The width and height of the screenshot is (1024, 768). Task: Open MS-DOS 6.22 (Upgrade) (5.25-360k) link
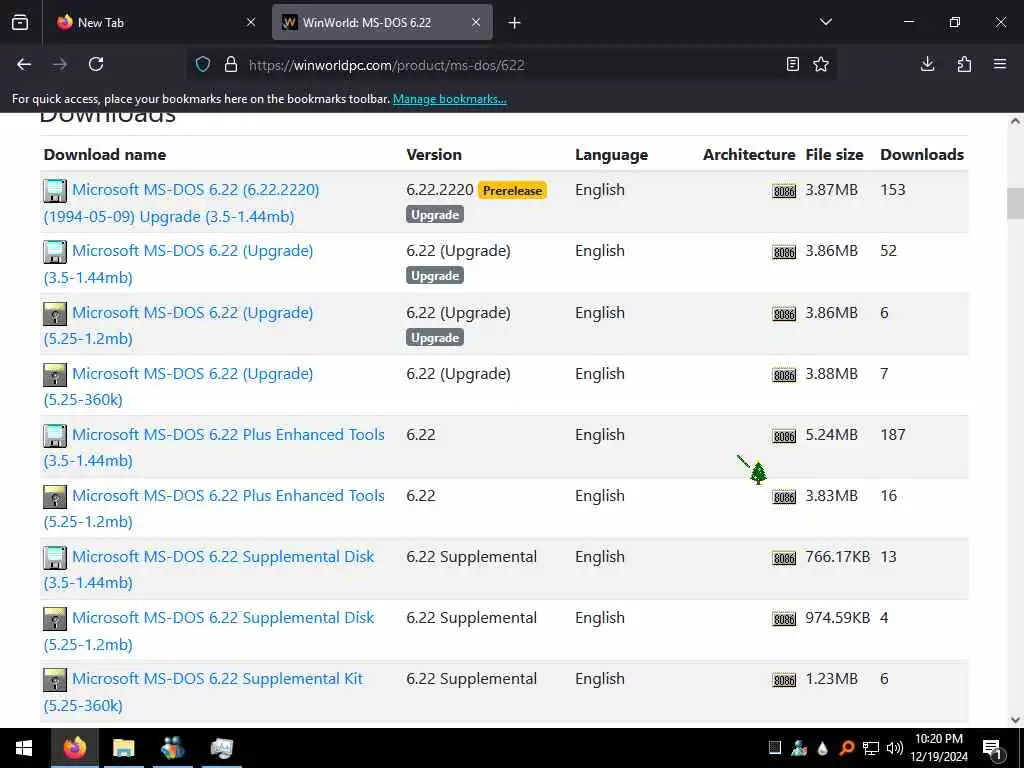(x=178, y=387)
